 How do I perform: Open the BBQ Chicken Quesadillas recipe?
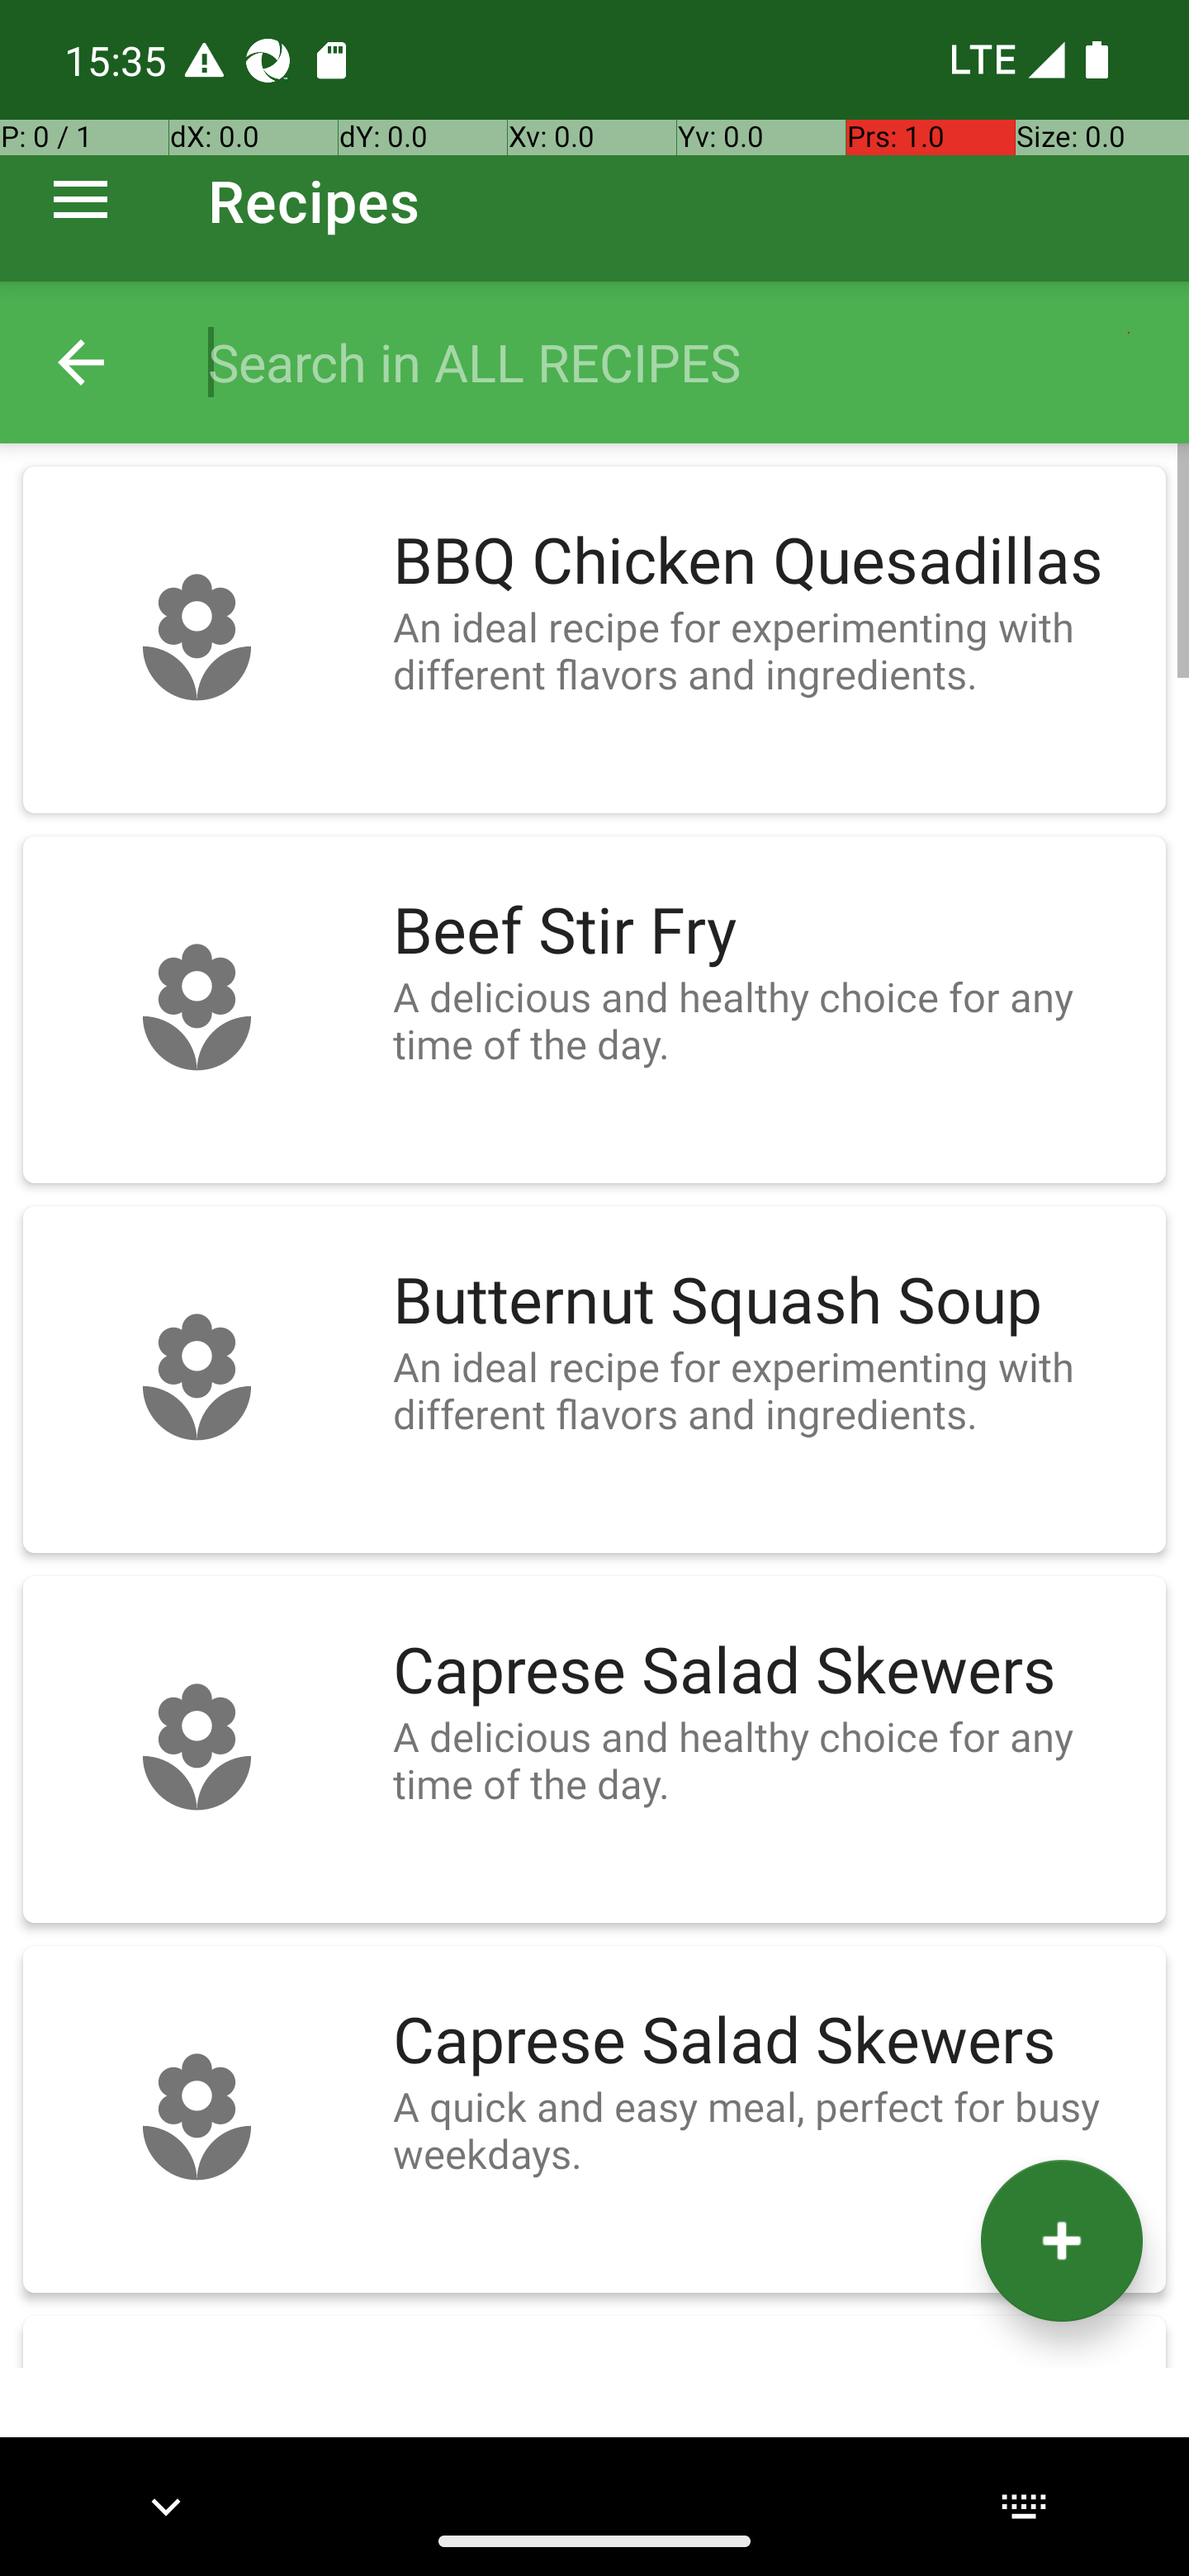tap(594, 640)
